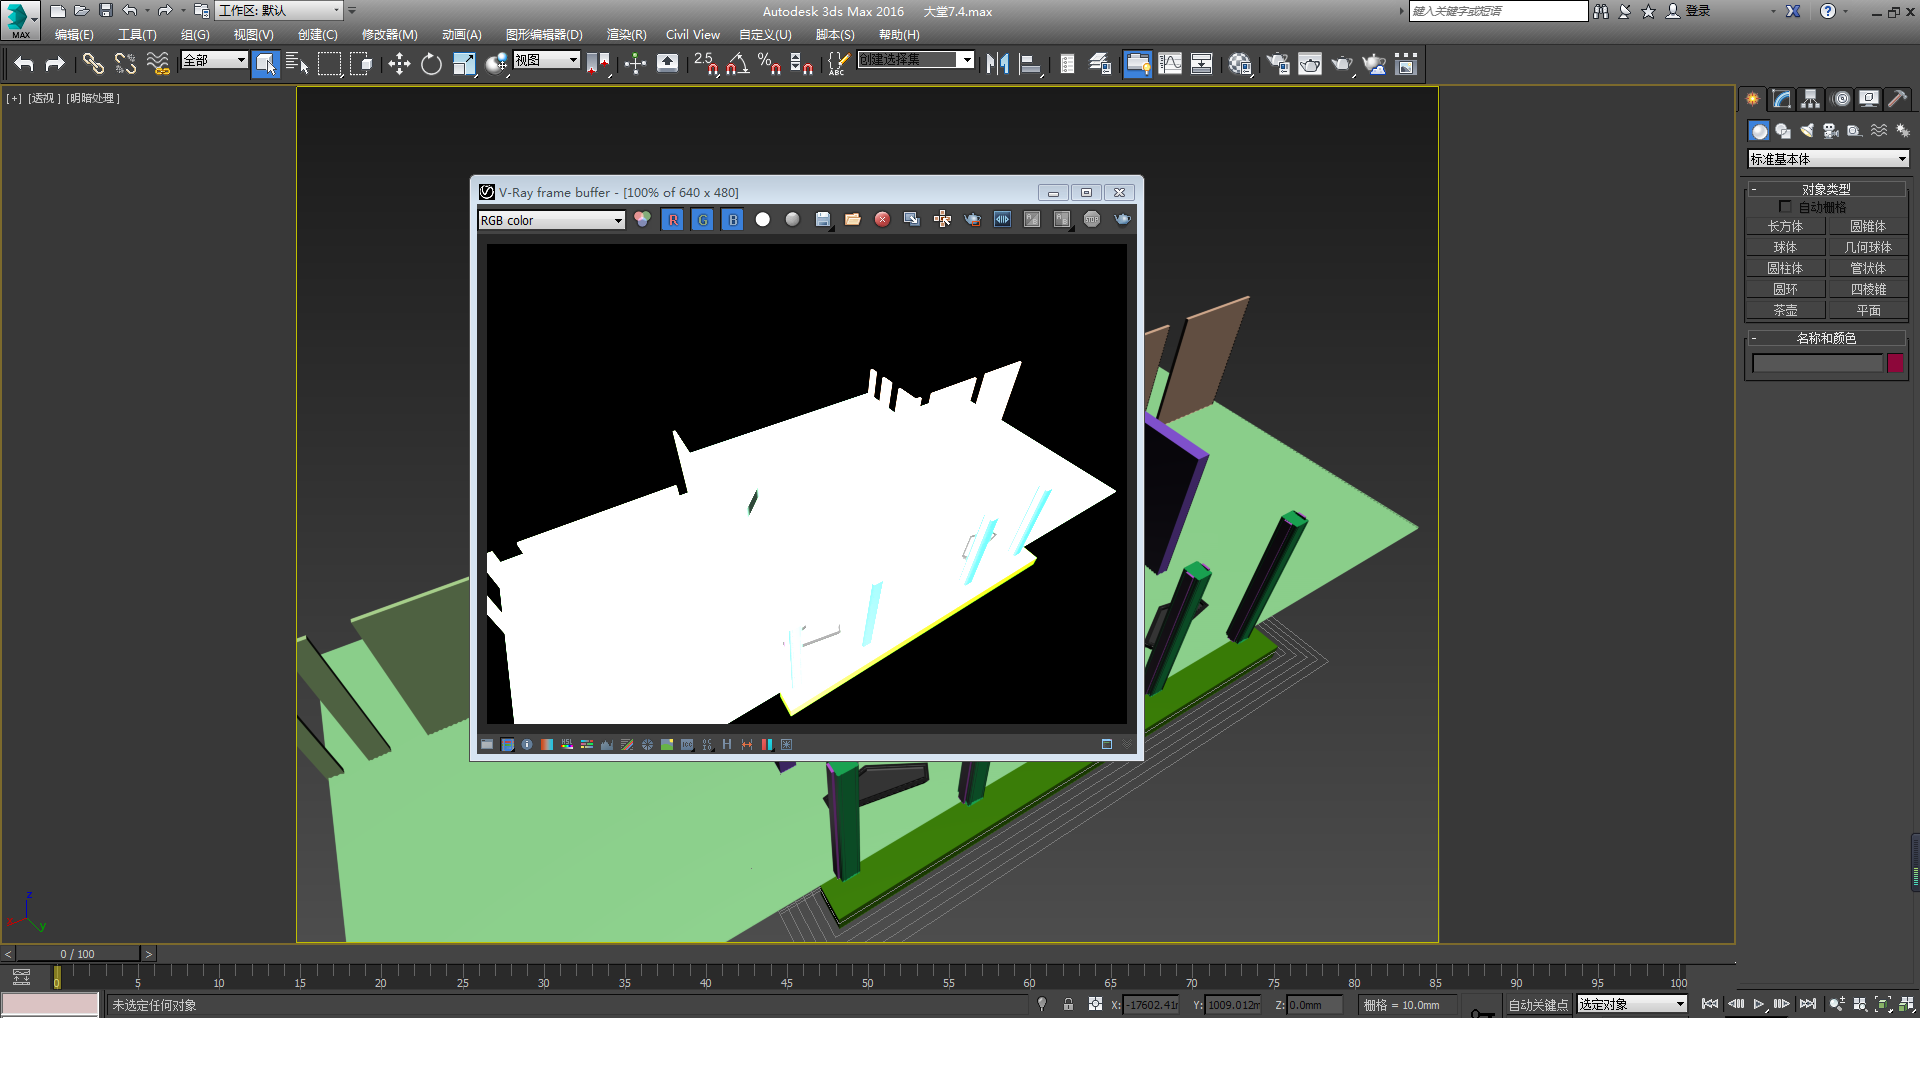Toggle the Blue channel button

click(733, 219)
